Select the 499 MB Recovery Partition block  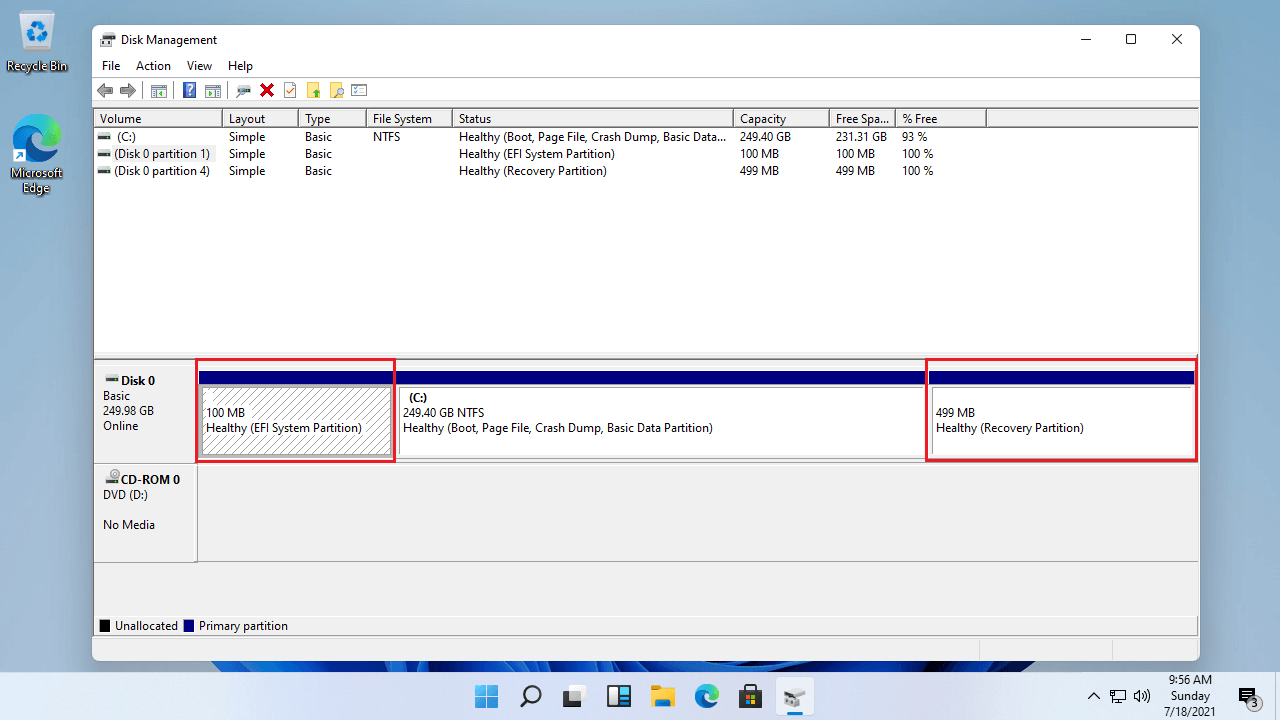(1060, 420)
